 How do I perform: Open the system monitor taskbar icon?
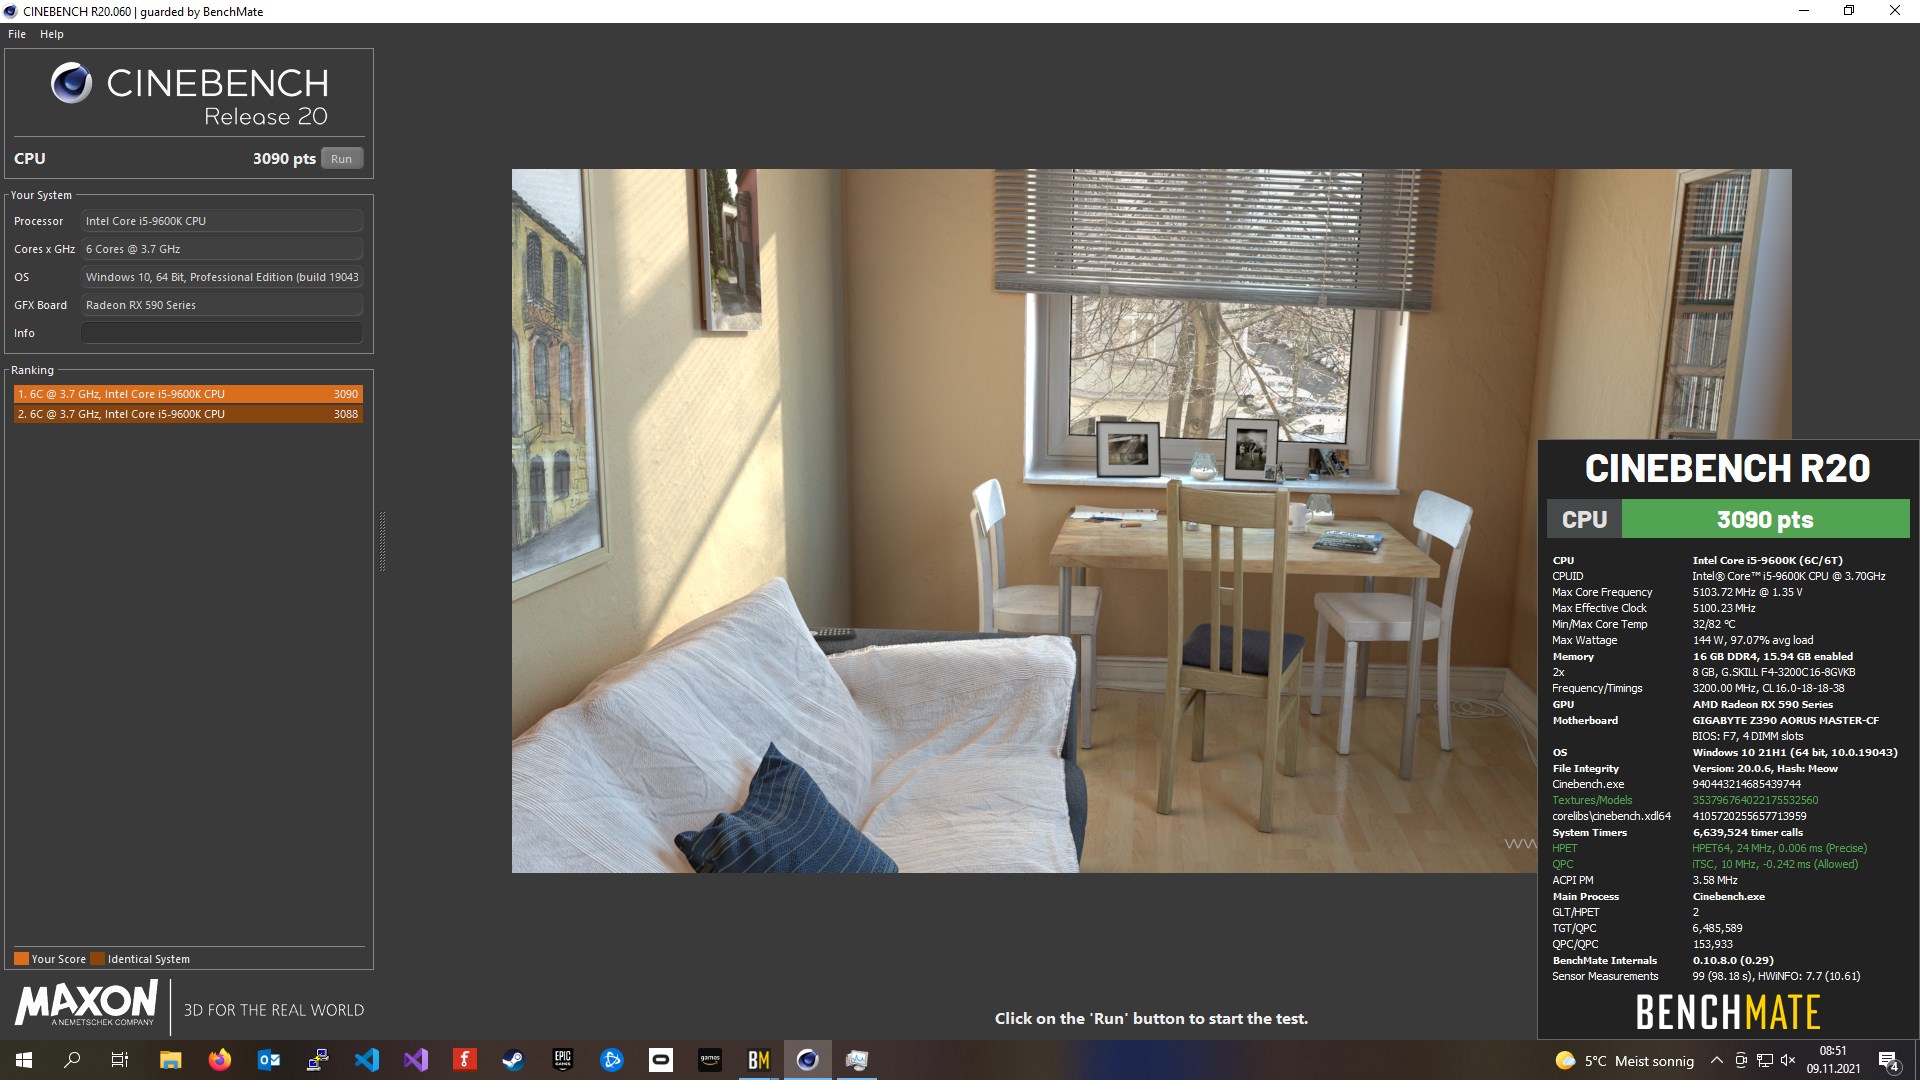pyautogui.click(x=857, y=1060)
